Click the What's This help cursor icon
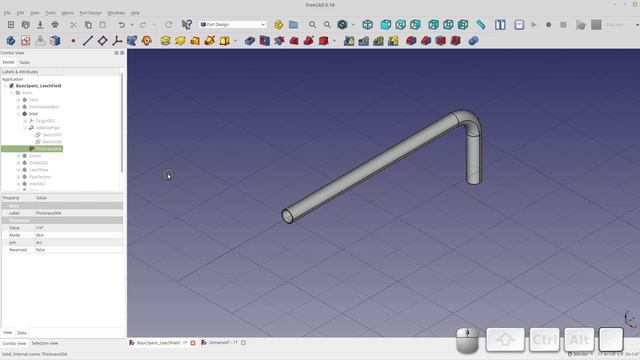 click(x=187, y=24)
